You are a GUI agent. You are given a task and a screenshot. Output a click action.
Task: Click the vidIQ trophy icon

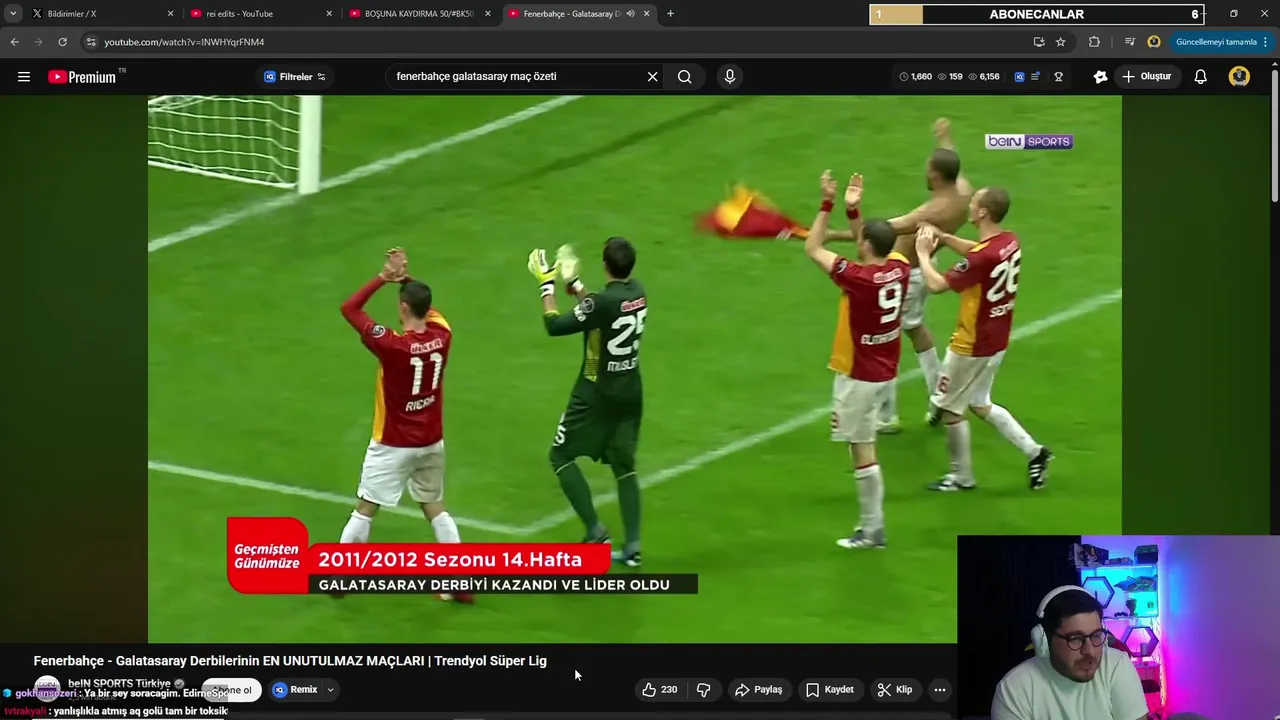click(1058, 76)
